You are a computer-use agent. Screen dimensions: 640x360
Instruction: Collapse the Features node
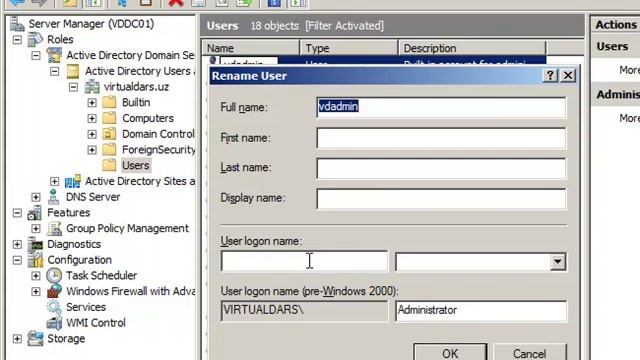(x=17, y=213)
